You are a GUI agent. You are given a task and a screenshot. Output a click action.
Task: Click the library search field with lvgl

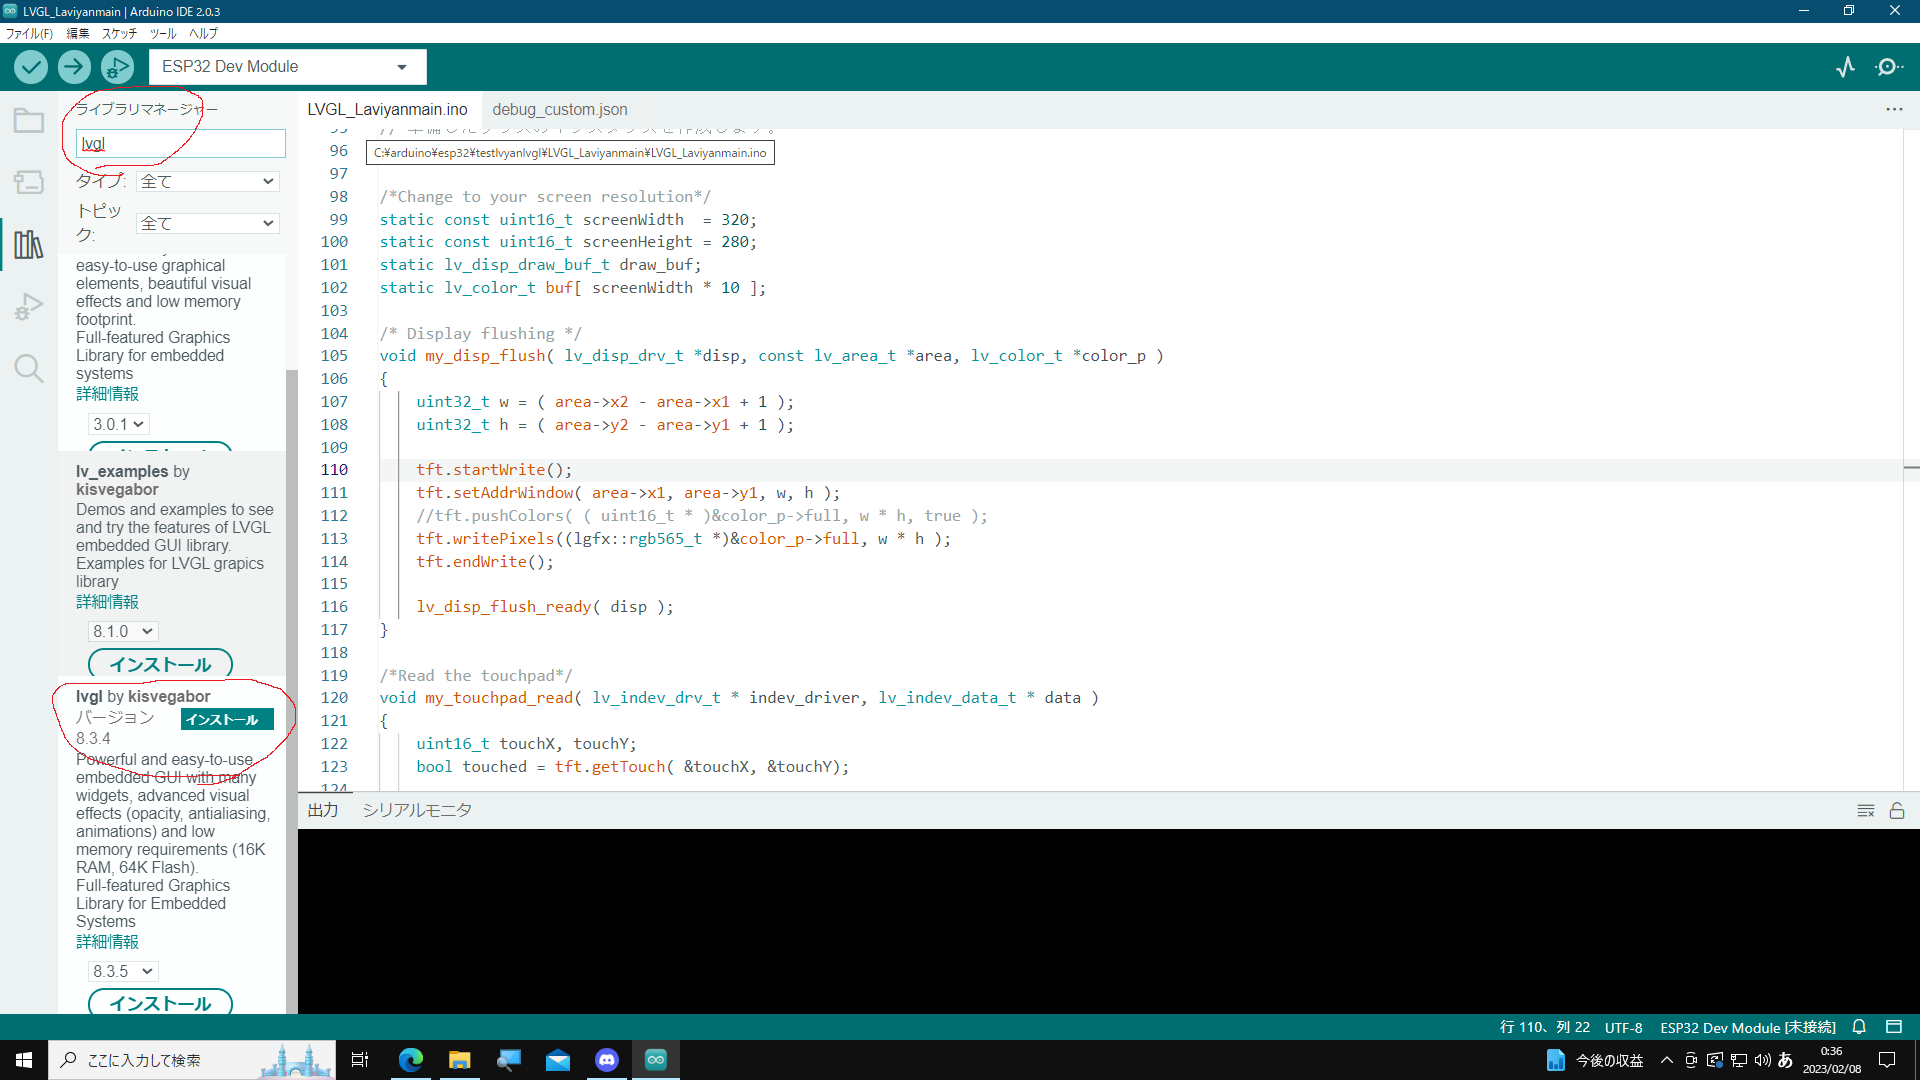click(x=180, y=144)
